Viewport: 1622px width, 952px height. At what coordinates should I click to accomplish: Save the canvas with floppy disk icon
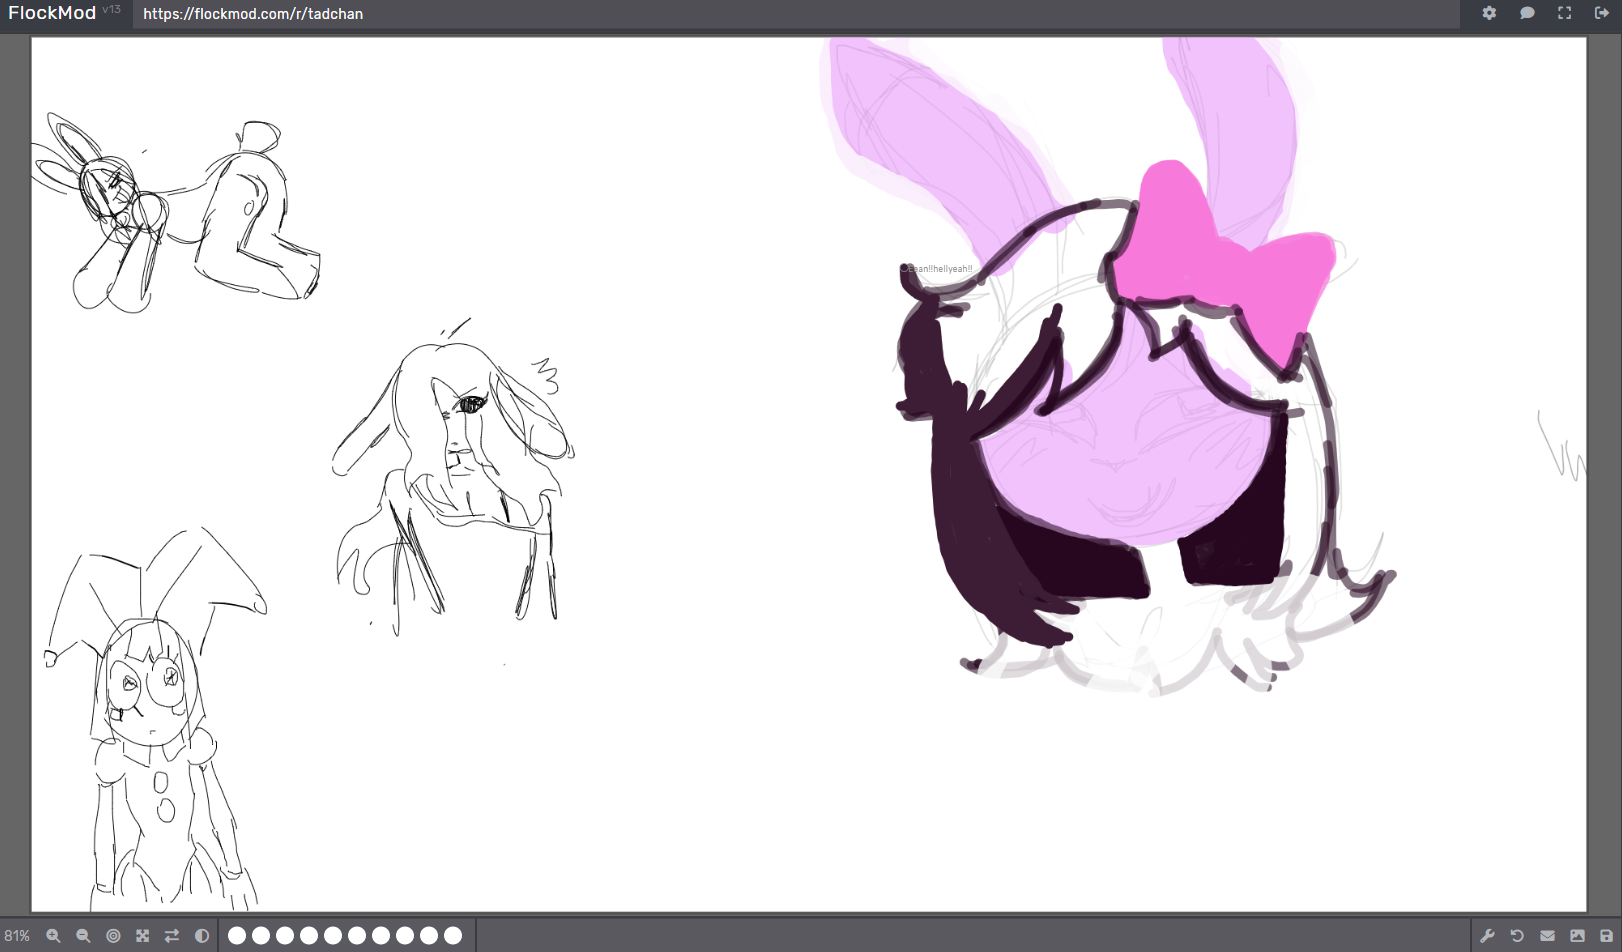pyautogui.click(x=1606, y=936)
